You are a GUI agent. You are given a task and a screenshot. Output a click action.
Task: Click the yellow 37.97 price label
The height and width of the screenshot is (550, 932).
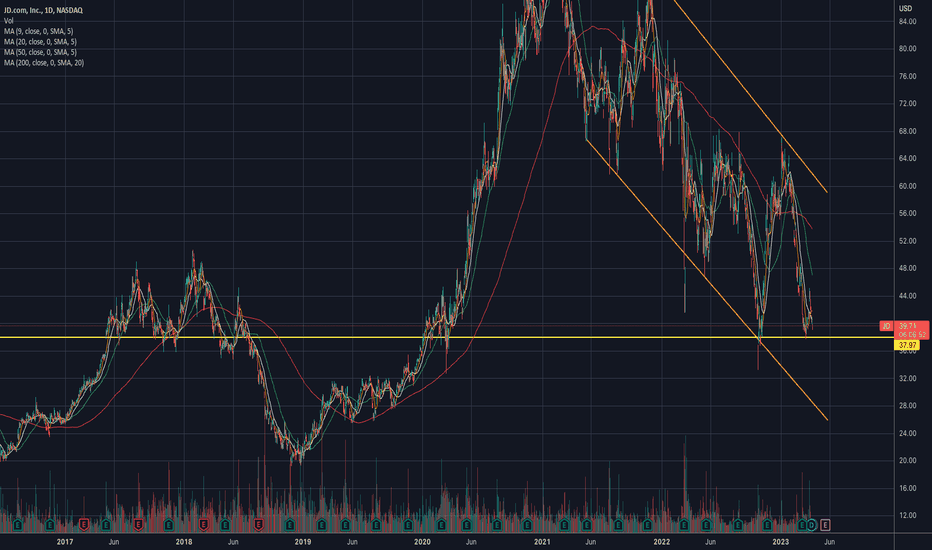click(x=907, y=345)
